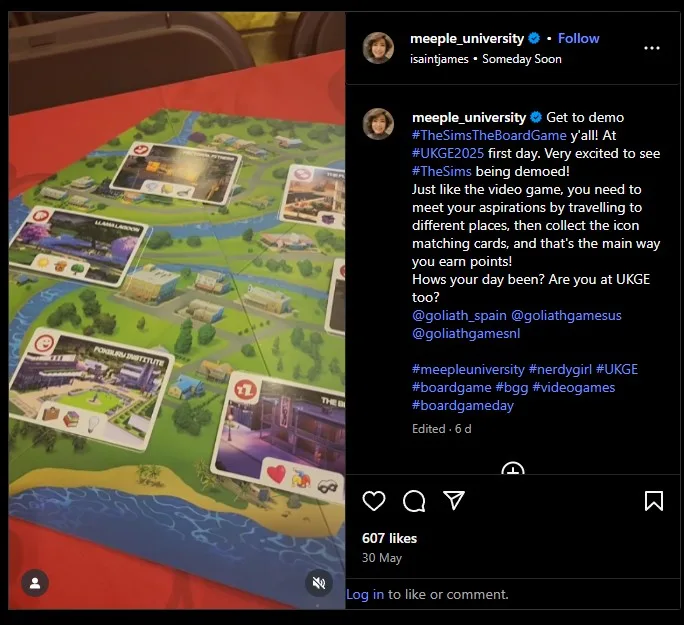
Task: Show tagged people on the video
Action: click(x=35, y=583)
